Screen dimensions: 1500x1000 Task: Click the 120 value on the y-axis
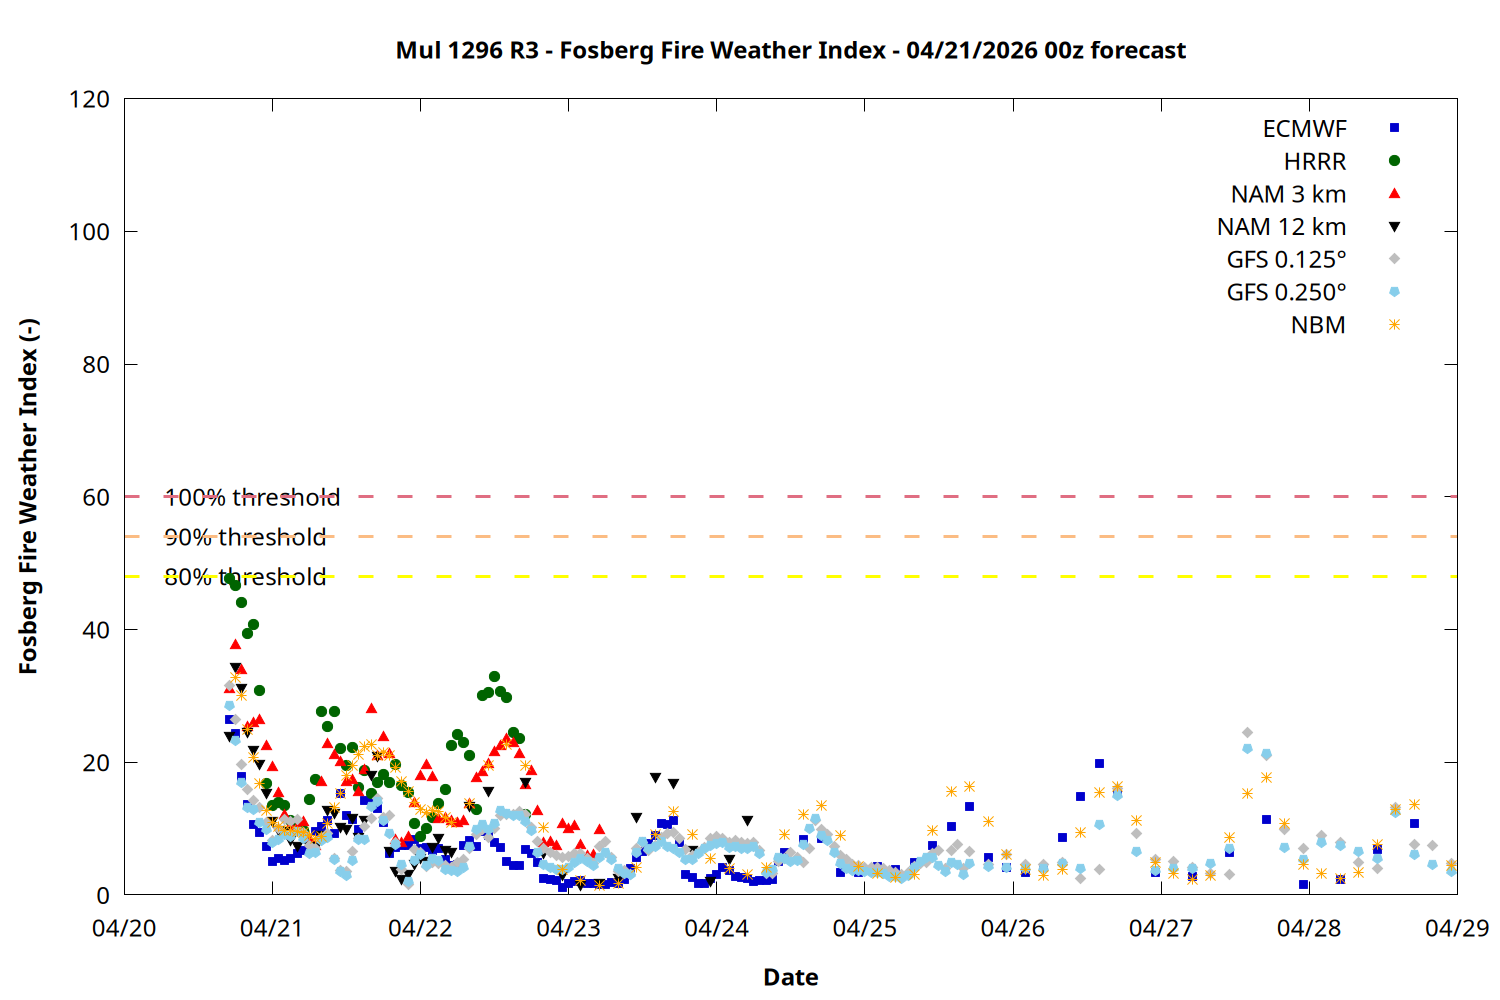(x=89, y=100)
